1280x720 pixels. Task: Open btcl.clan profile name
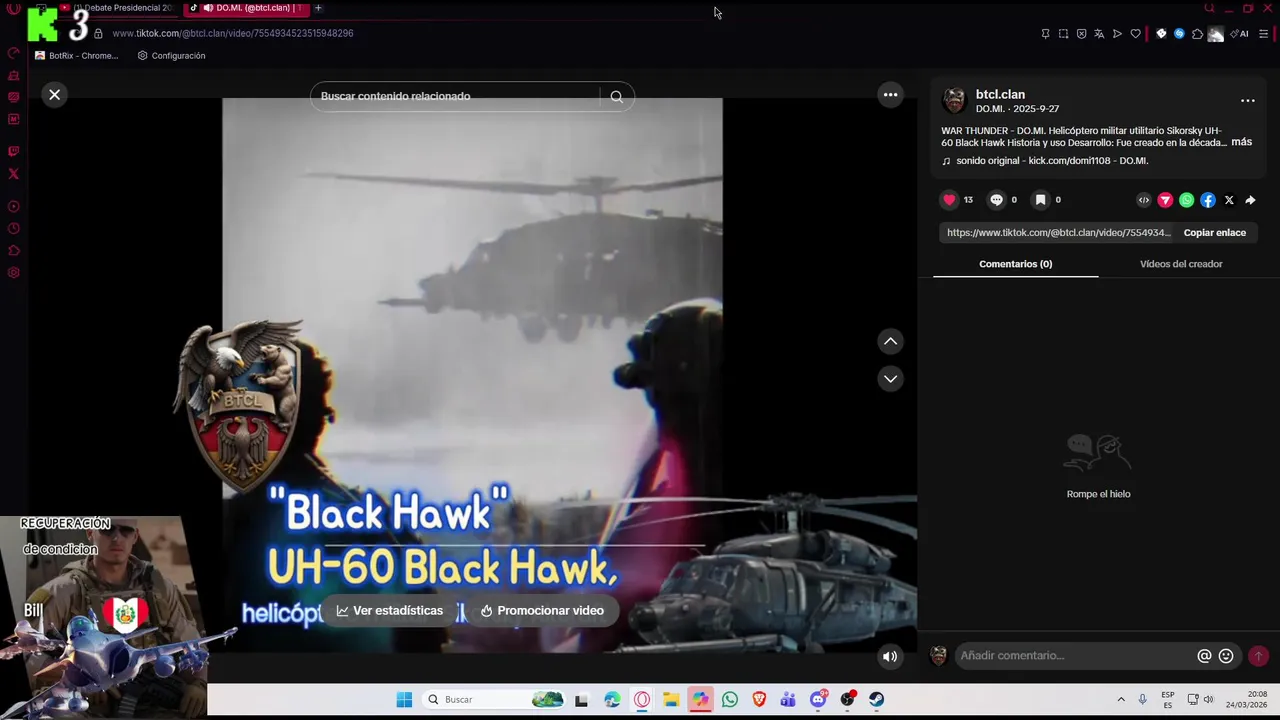(1000, 94)
